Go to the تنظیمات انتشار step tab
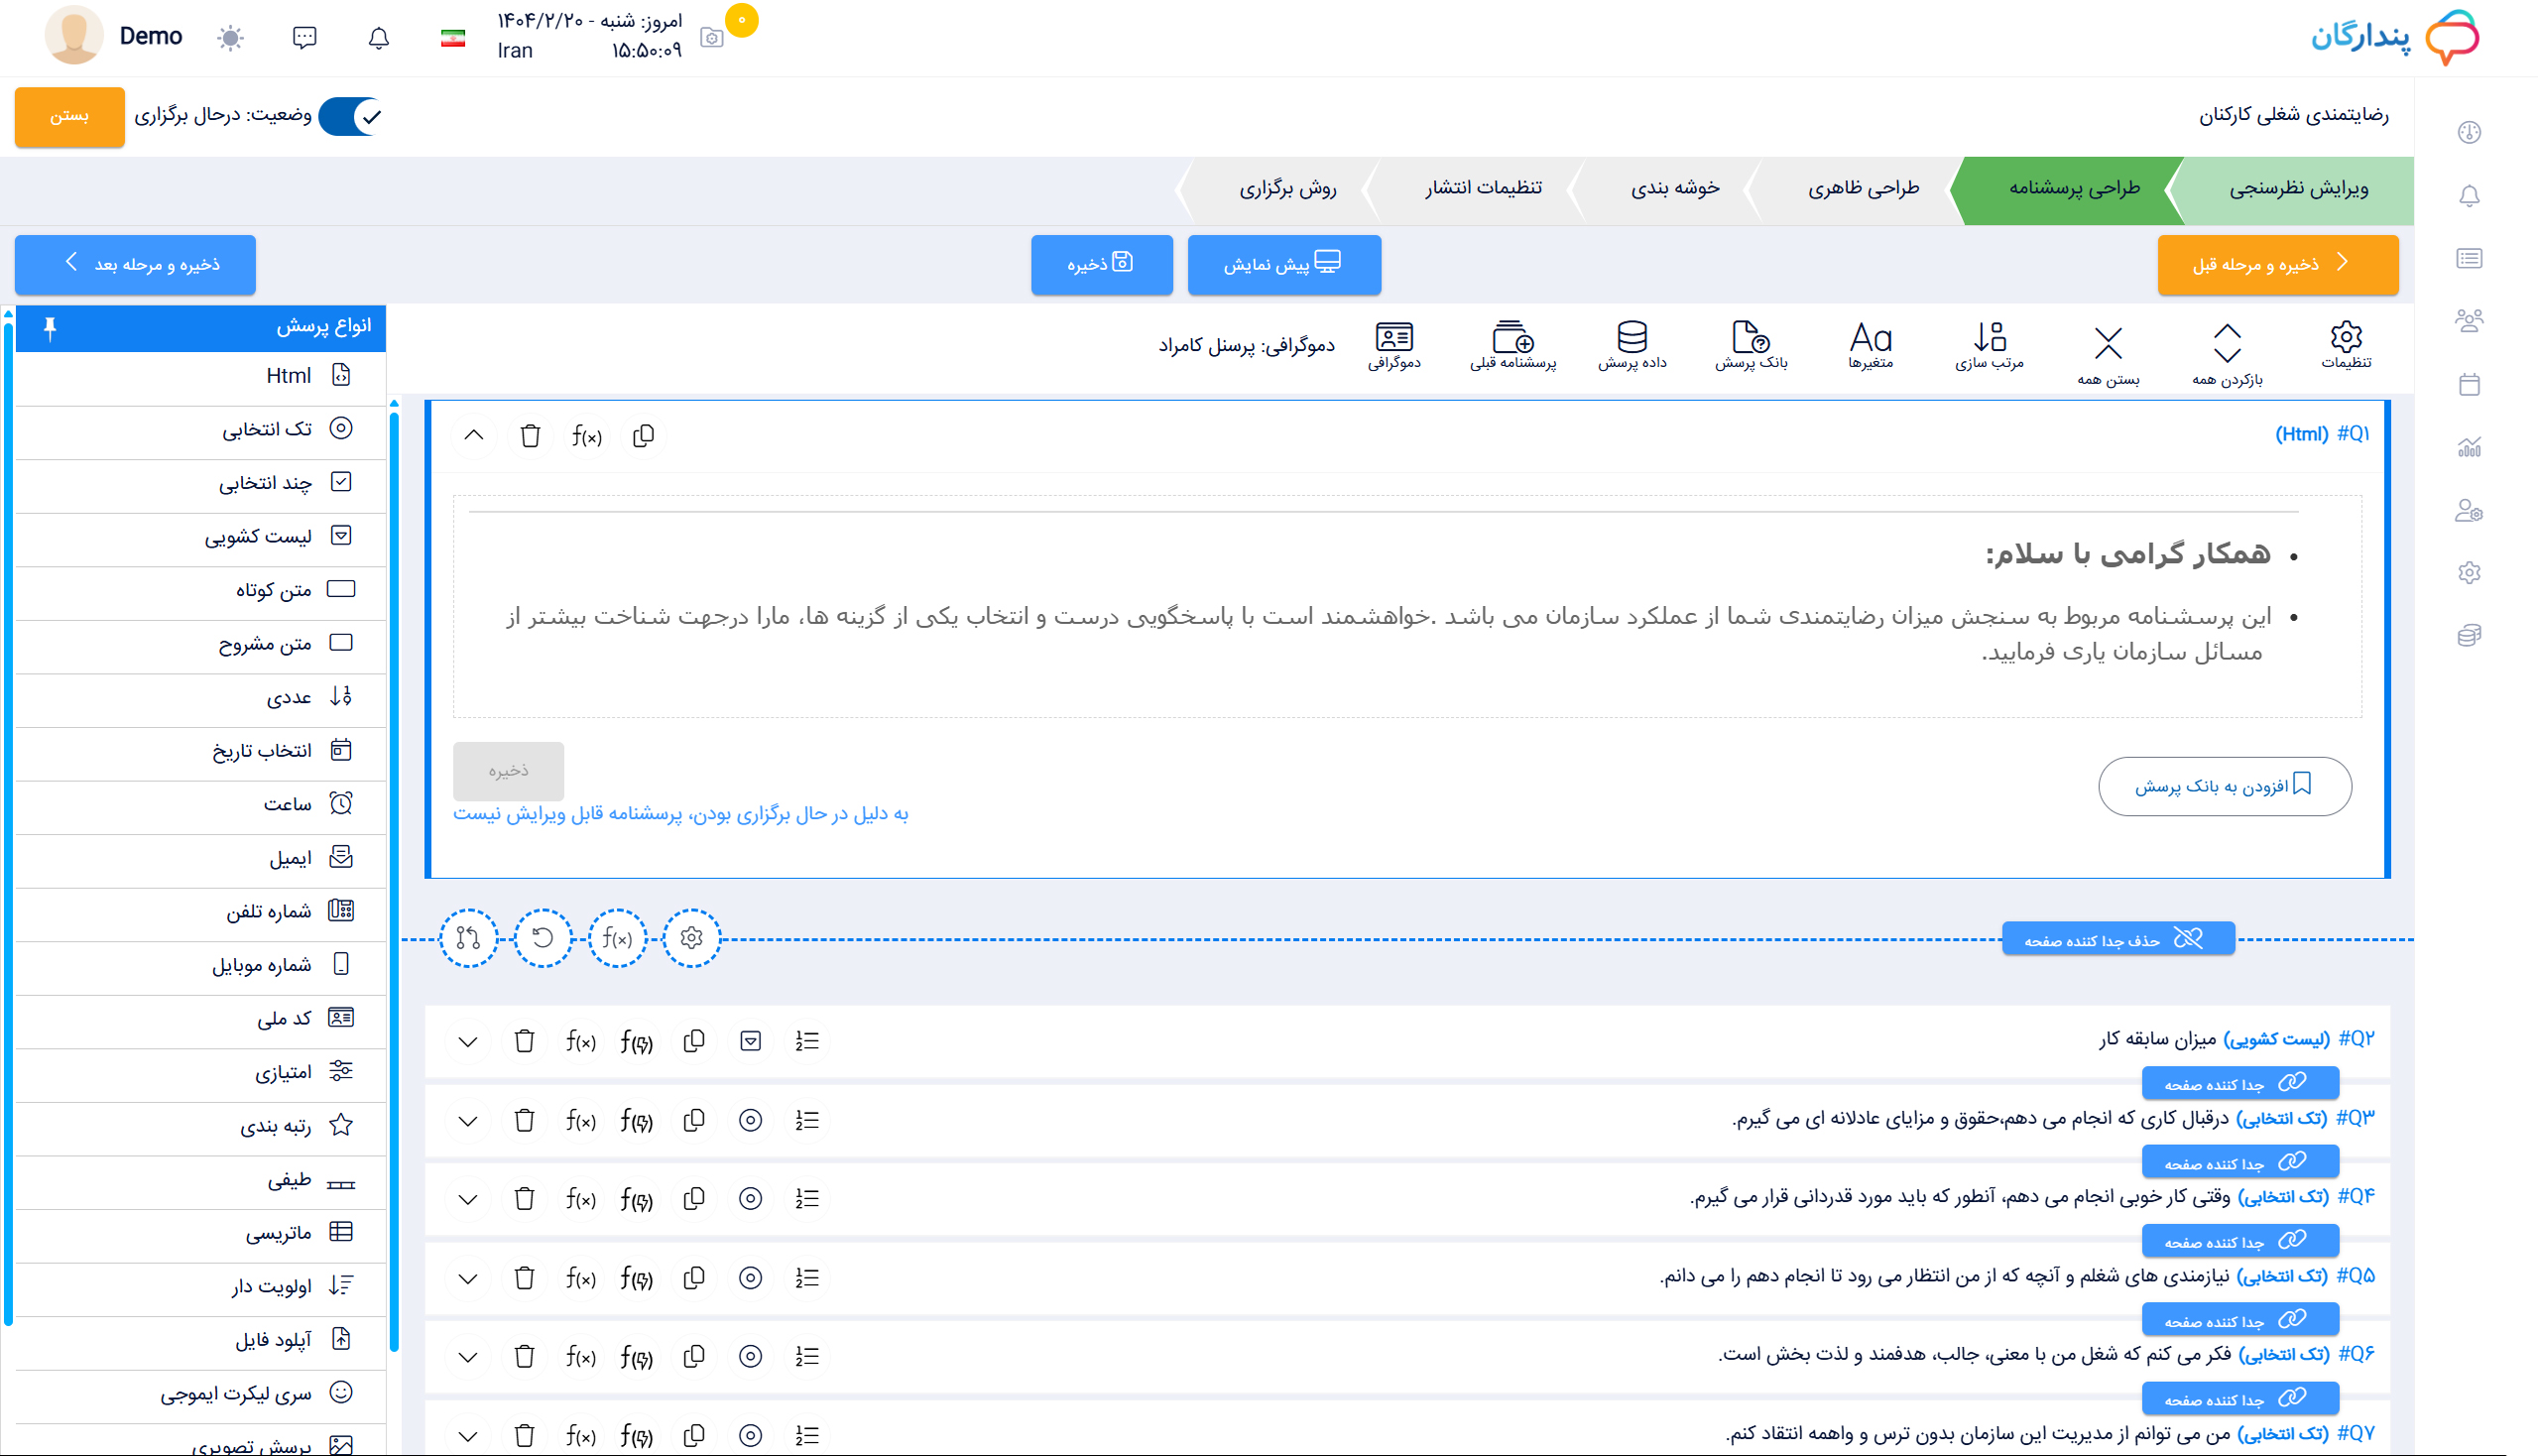This screenshot has width=2538, height=1456. click(1483, 188)
